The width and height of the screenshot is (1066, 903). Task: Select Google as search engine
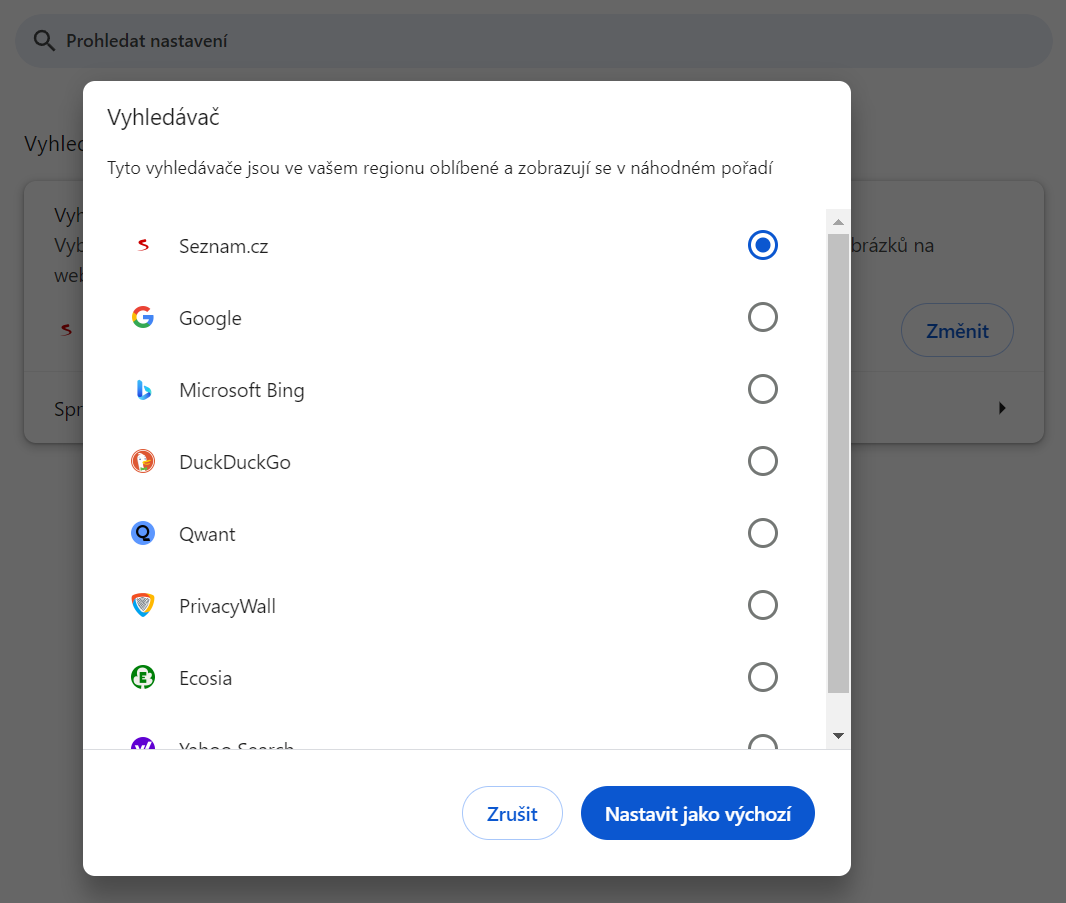(x=763, y=317)
